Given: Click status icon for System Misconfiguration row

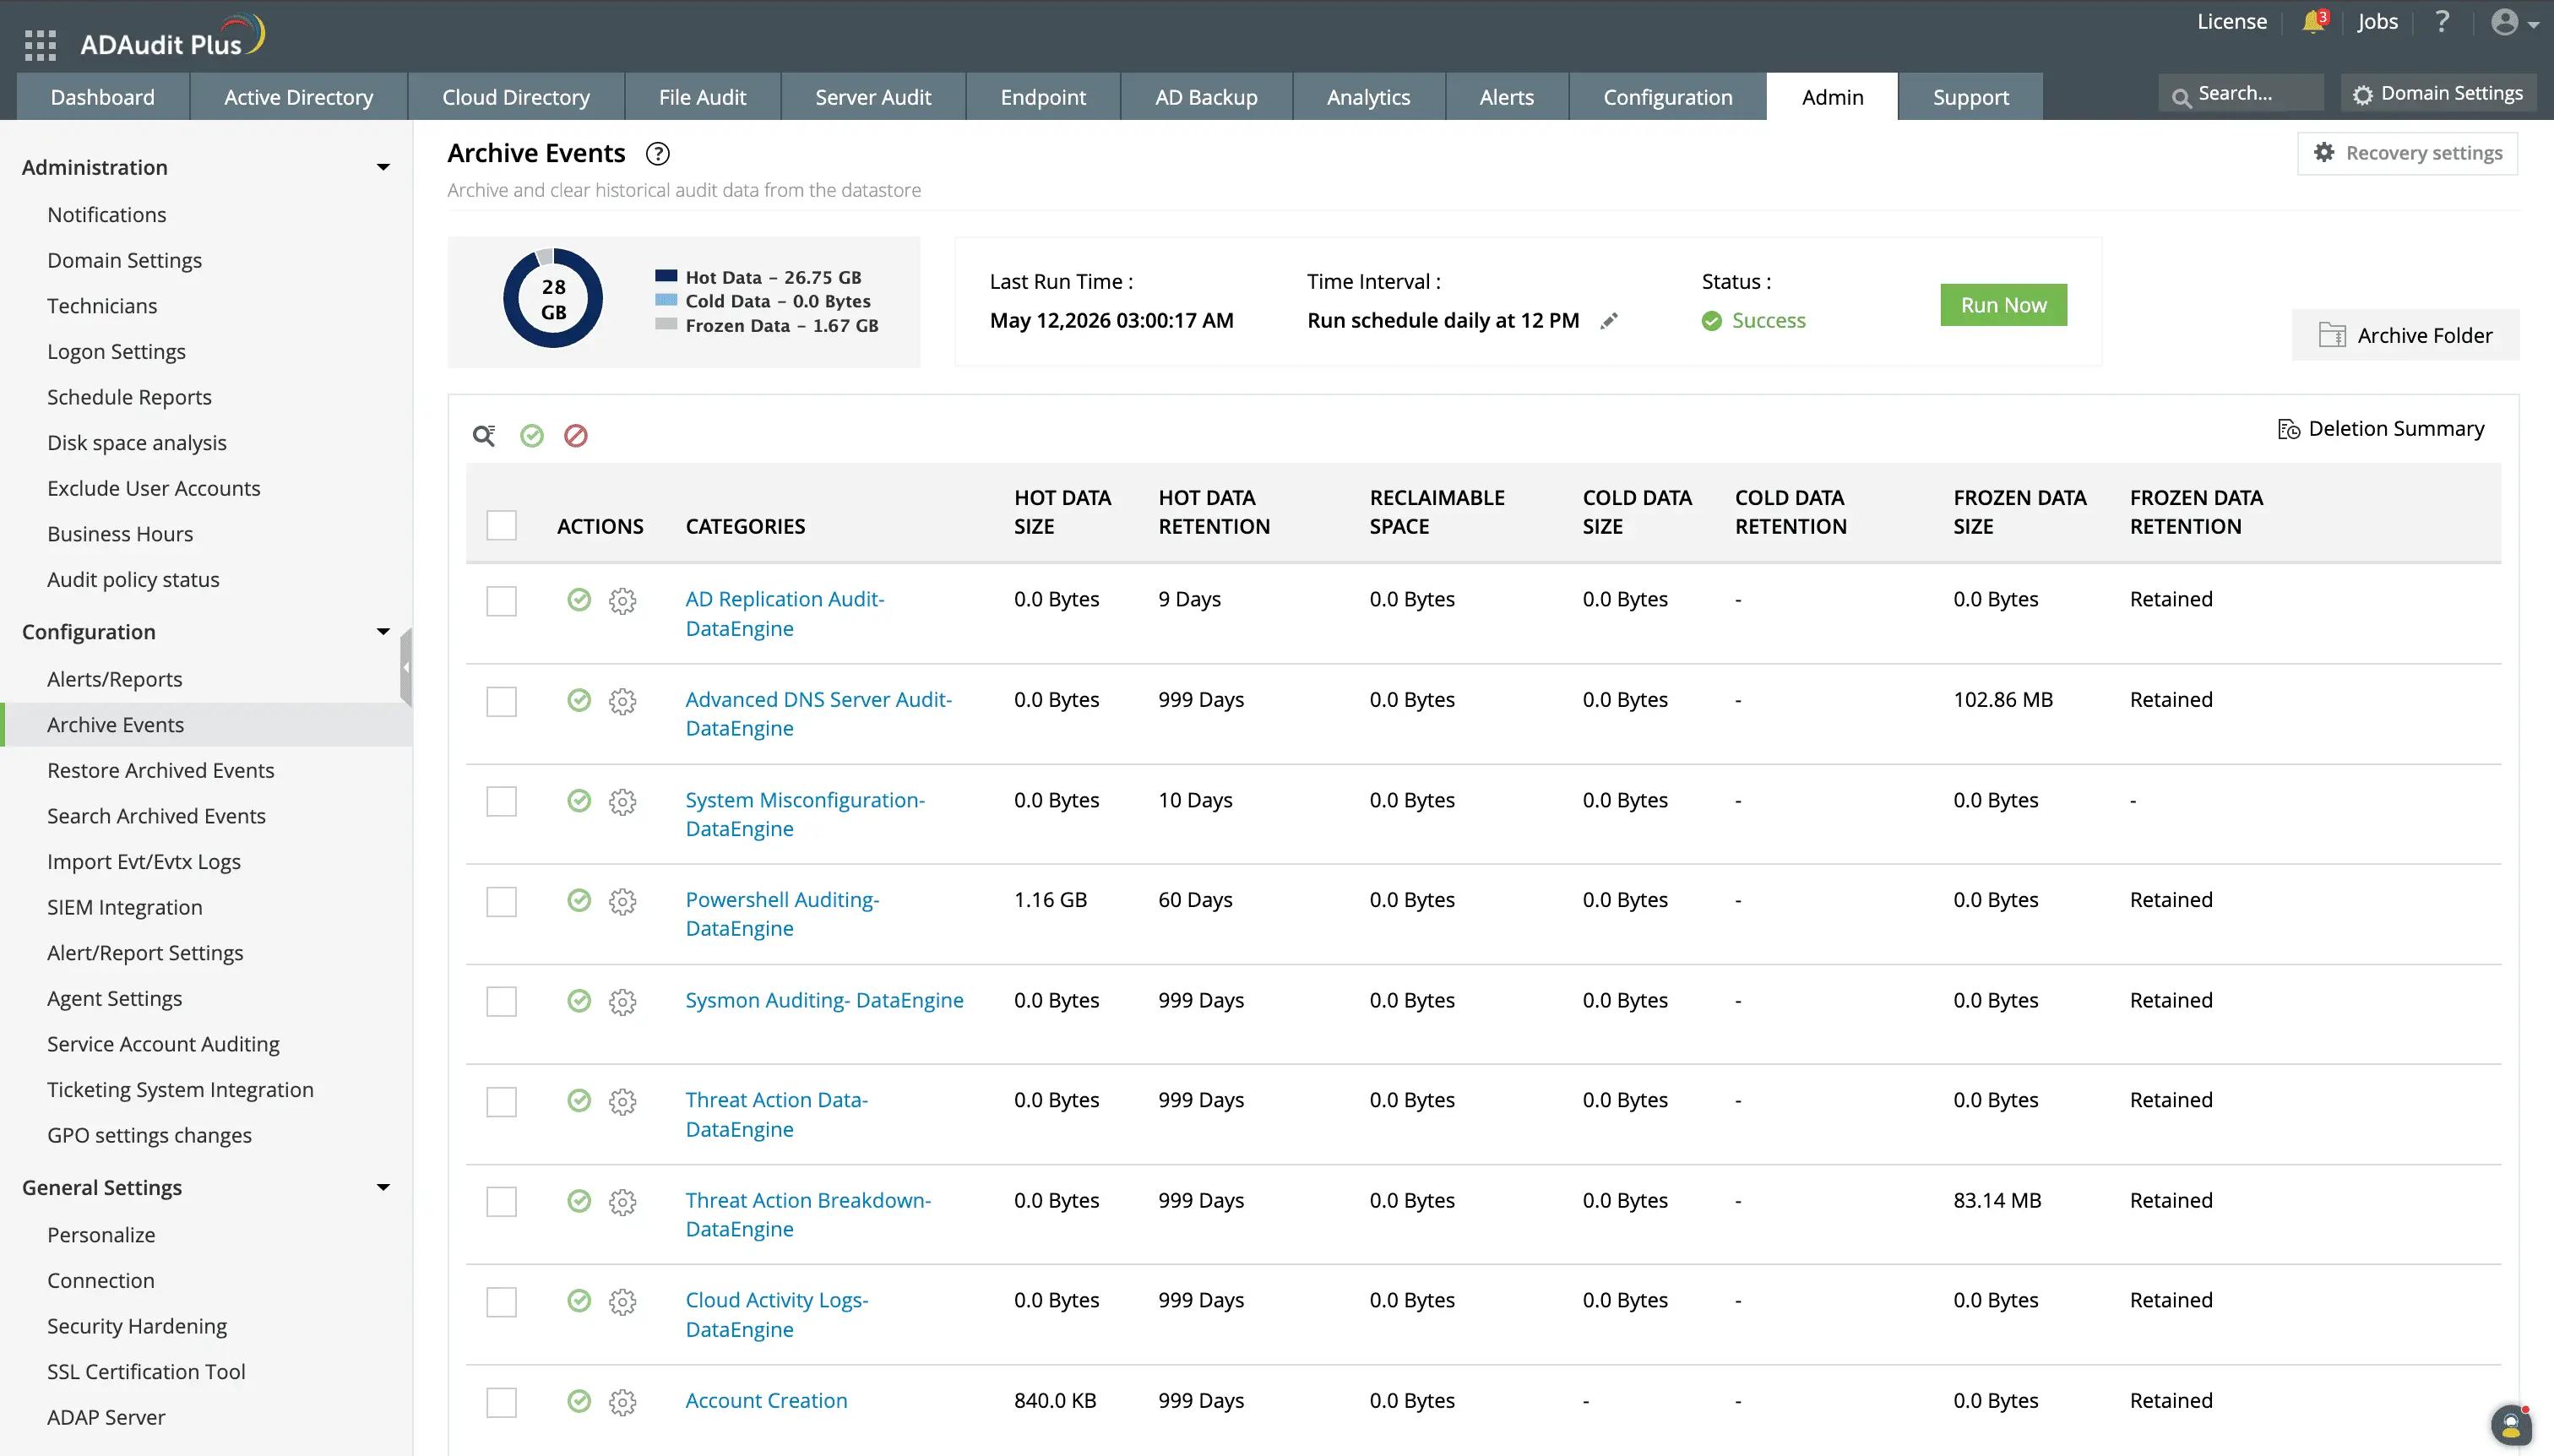Looking at the screenshot, I should coord(579,801).
